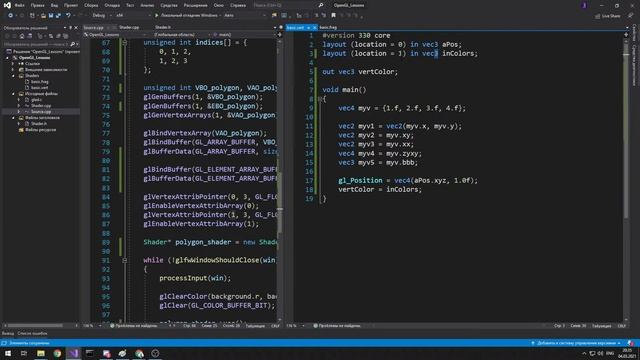
Task: Open the Справка menu
Action: point(238,5)
